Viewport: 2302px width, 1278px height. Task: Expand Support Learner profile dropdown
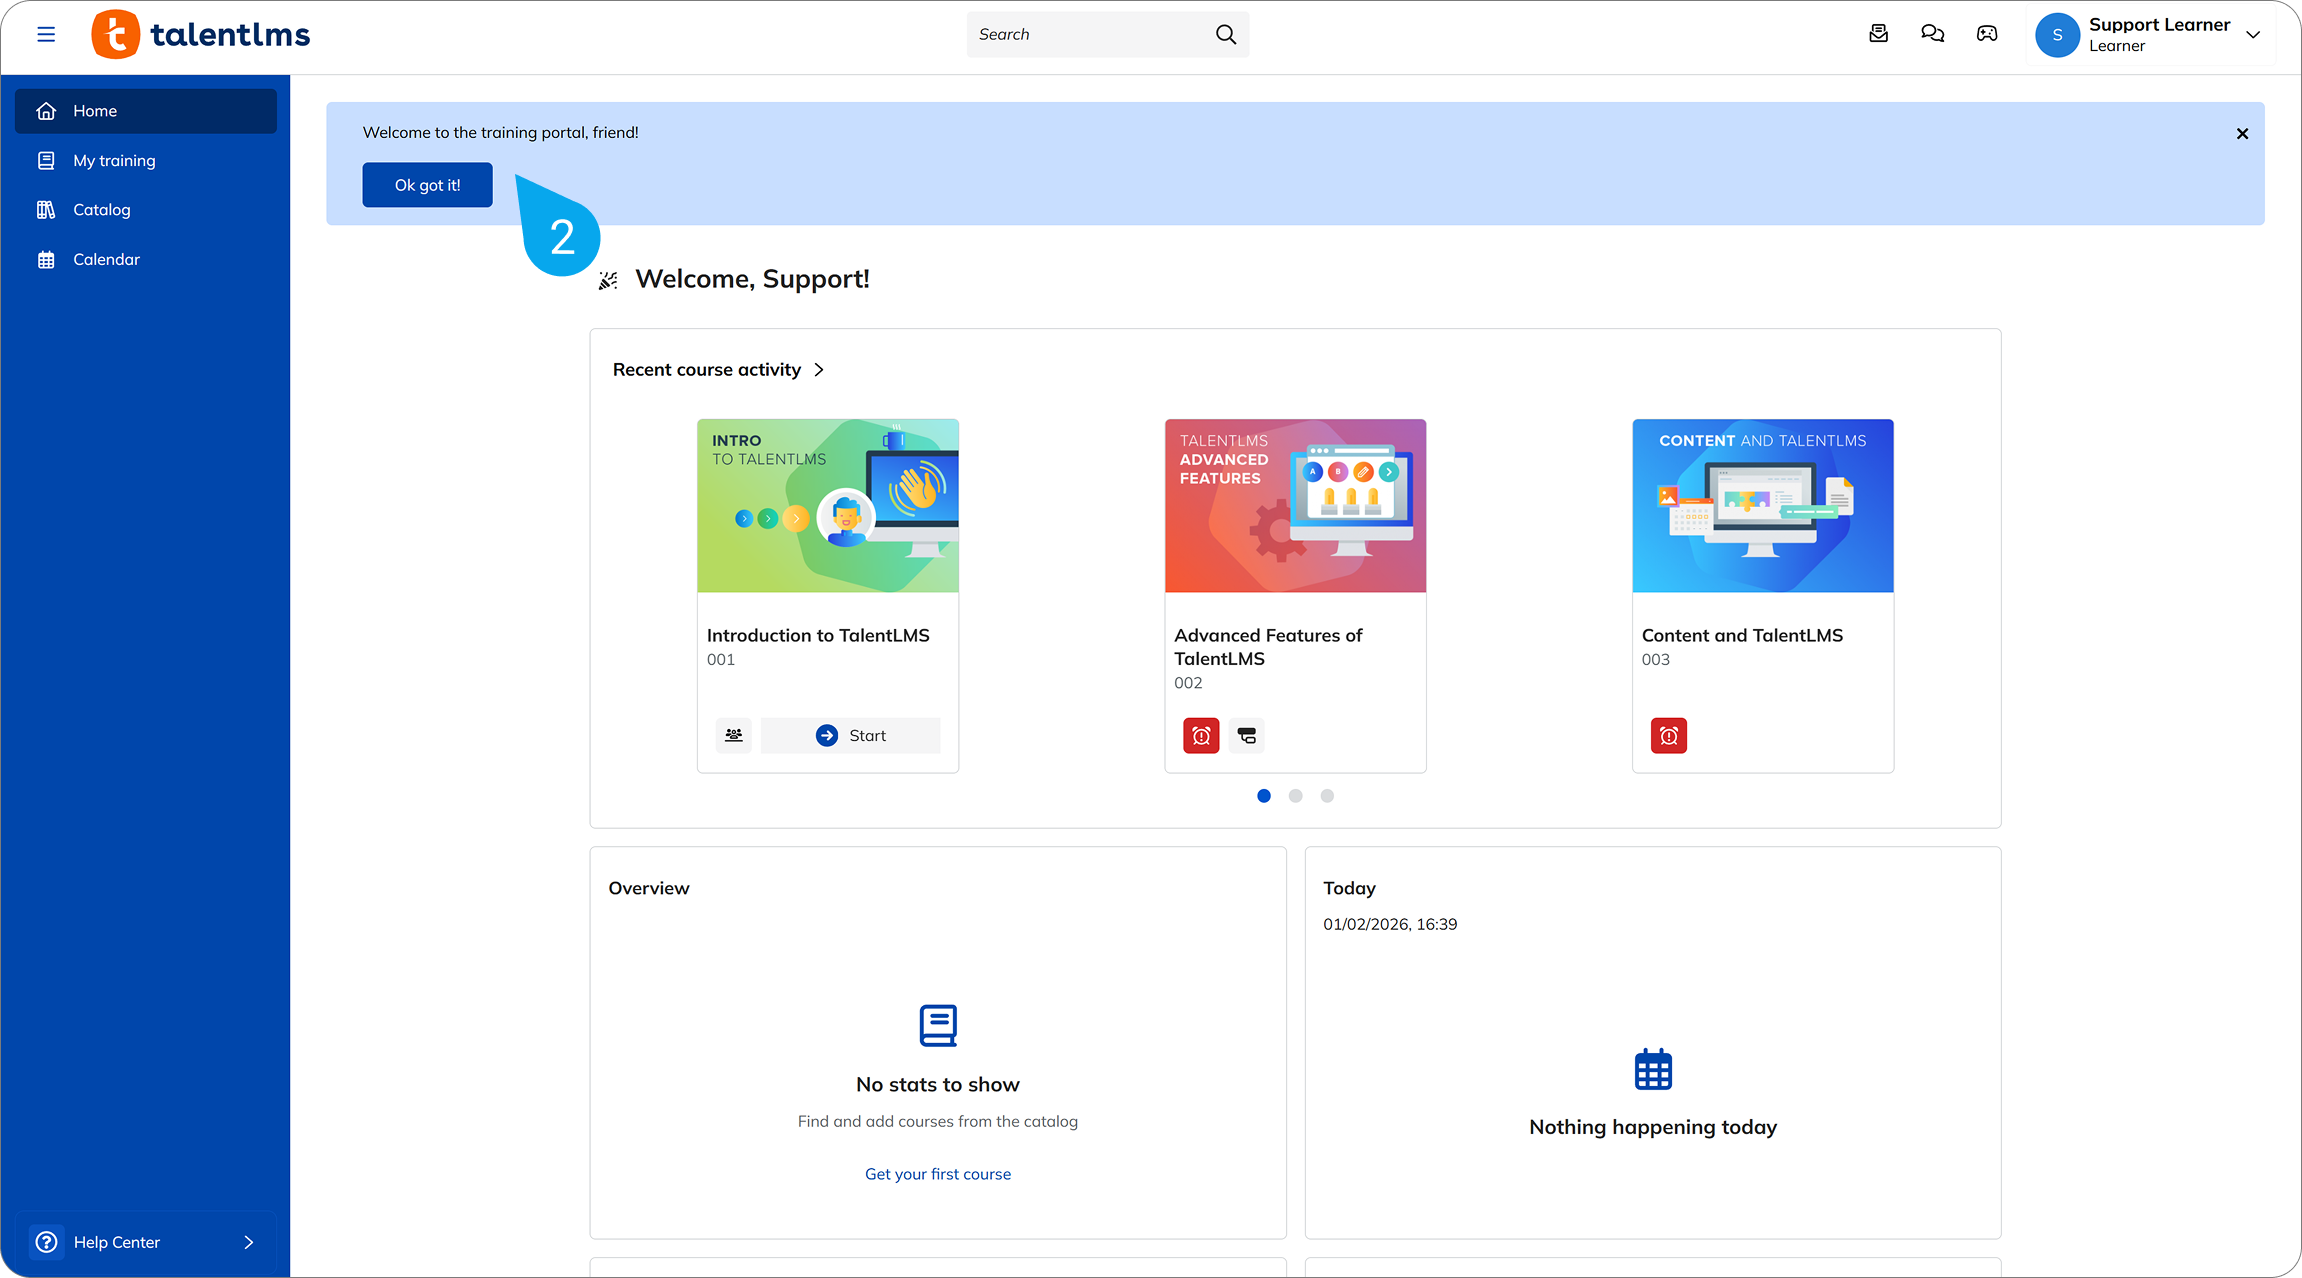[2252, 35]
